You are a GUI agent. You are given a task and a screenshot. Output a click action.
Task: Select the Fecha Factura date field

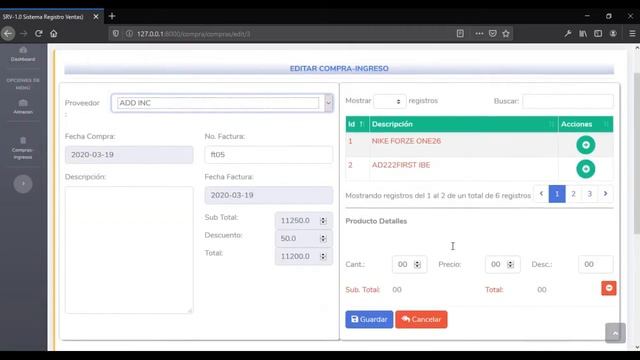pyautogui.click(x=269, y=195)
